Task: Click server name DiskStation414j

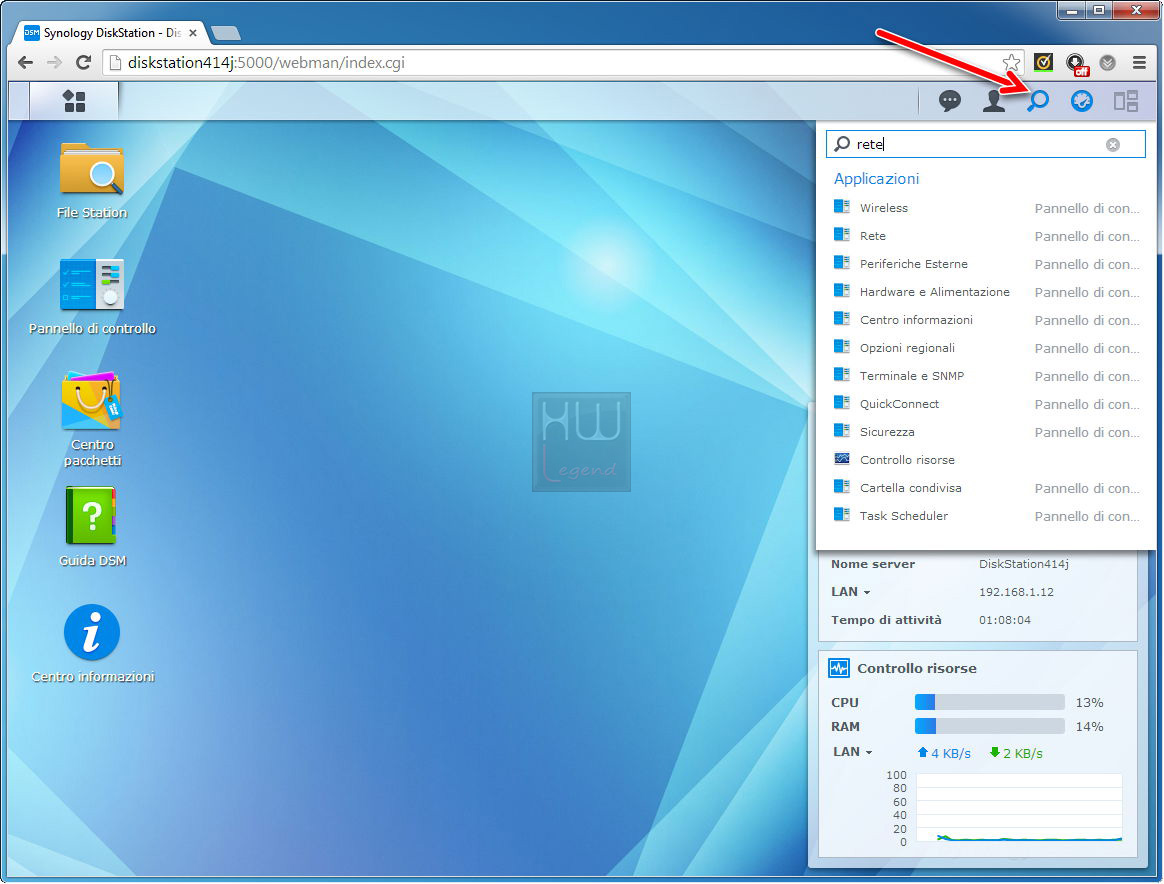Action: click(x=1024, y=564)
